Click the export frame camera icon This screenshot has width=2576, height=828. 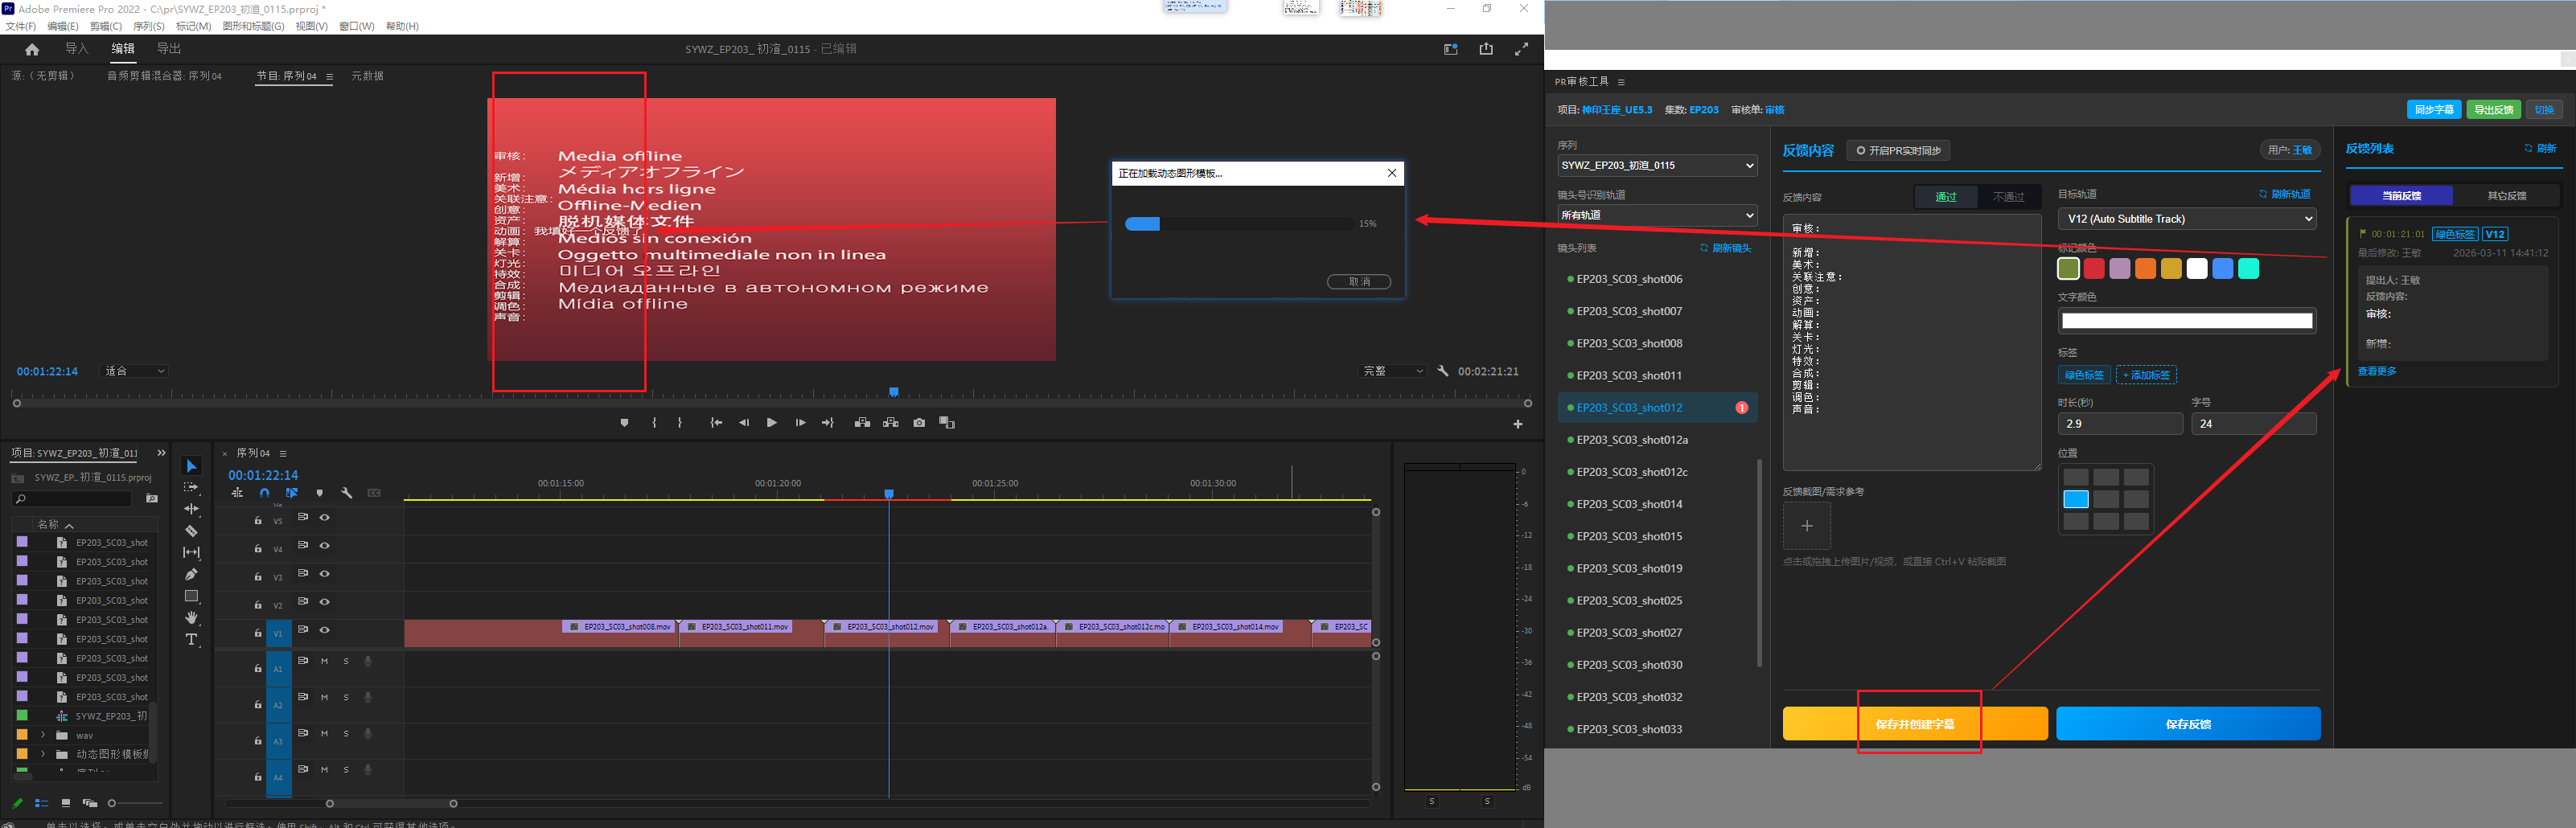click(x=919, y=423)
